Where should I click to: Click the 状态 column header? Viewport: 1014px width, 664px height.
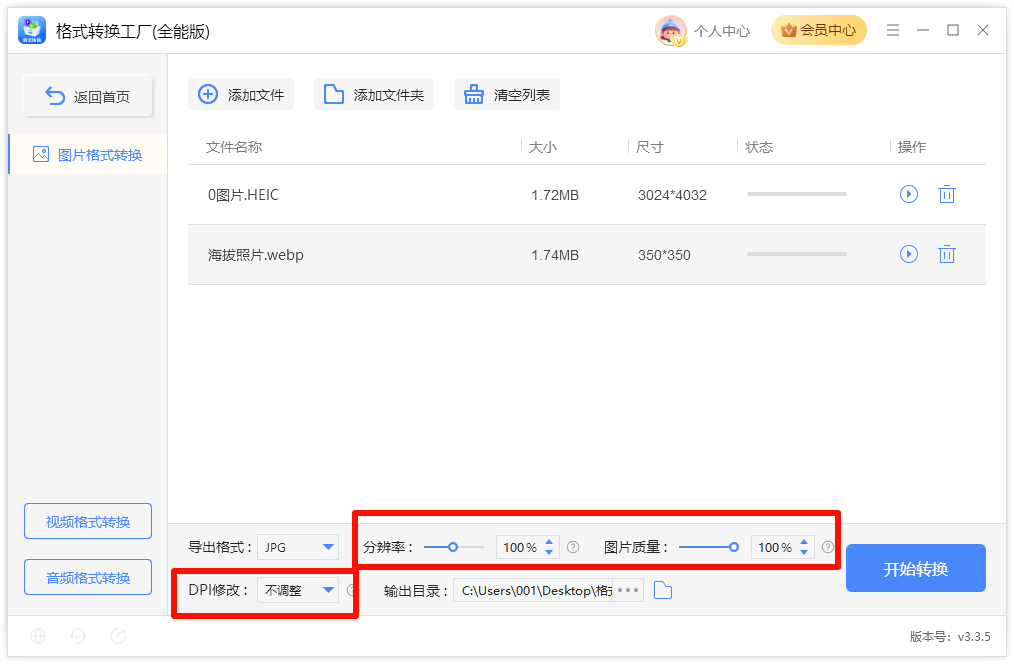759,147
